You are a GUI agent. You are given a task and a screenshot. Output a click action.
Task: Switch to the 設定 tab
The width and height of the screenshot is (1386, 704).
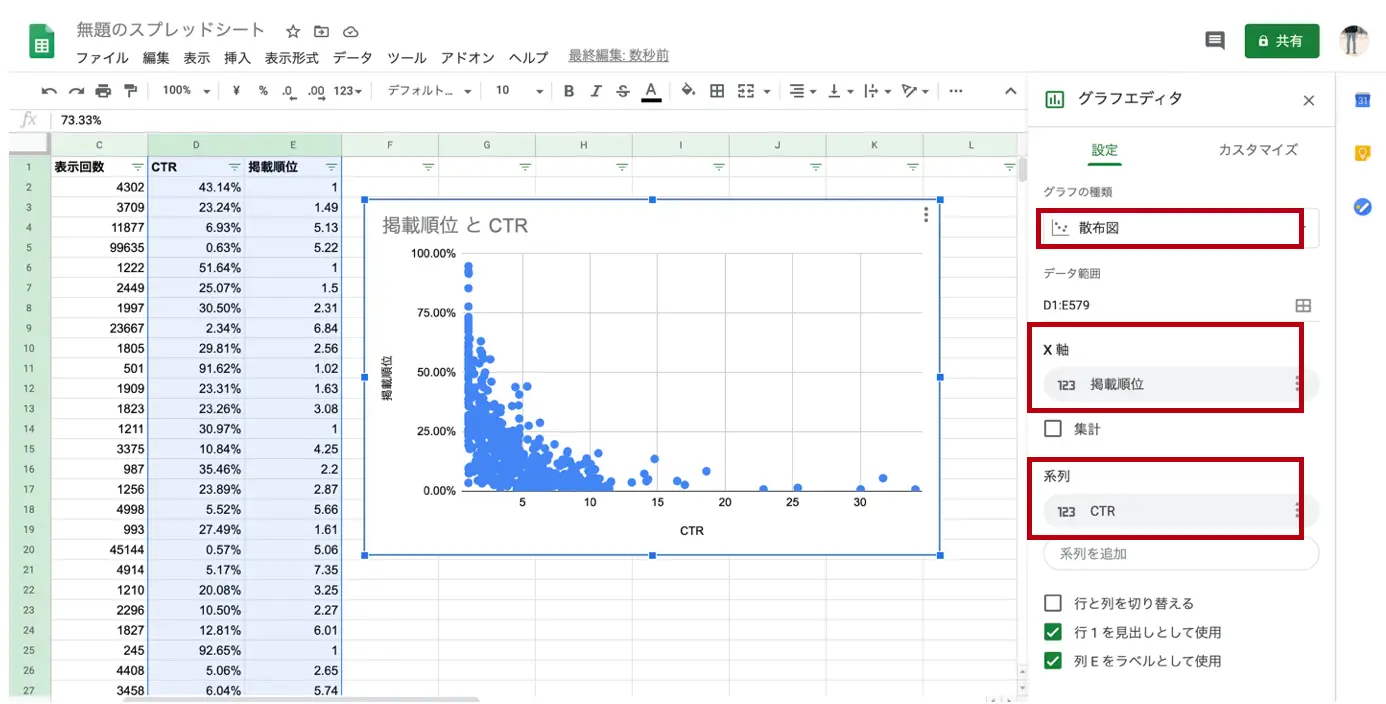pos(1104,150)
